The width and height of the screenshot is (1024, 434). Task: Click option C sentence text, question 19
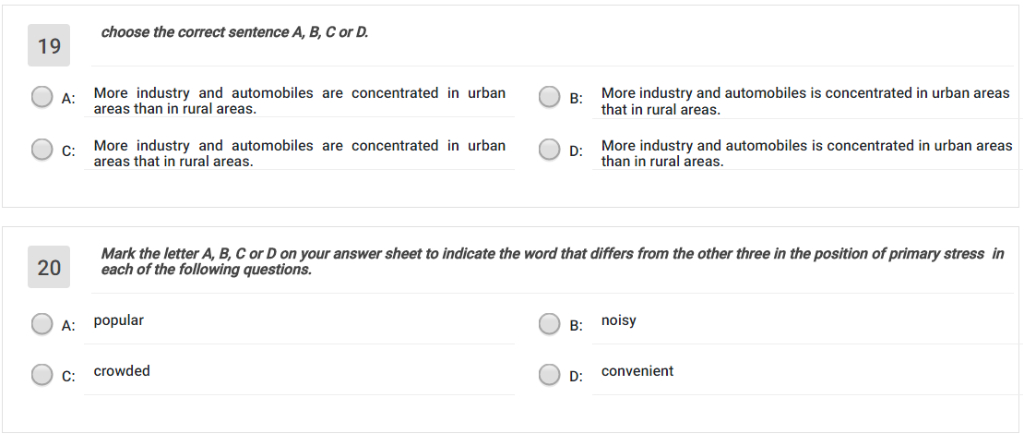pos(300,153)
